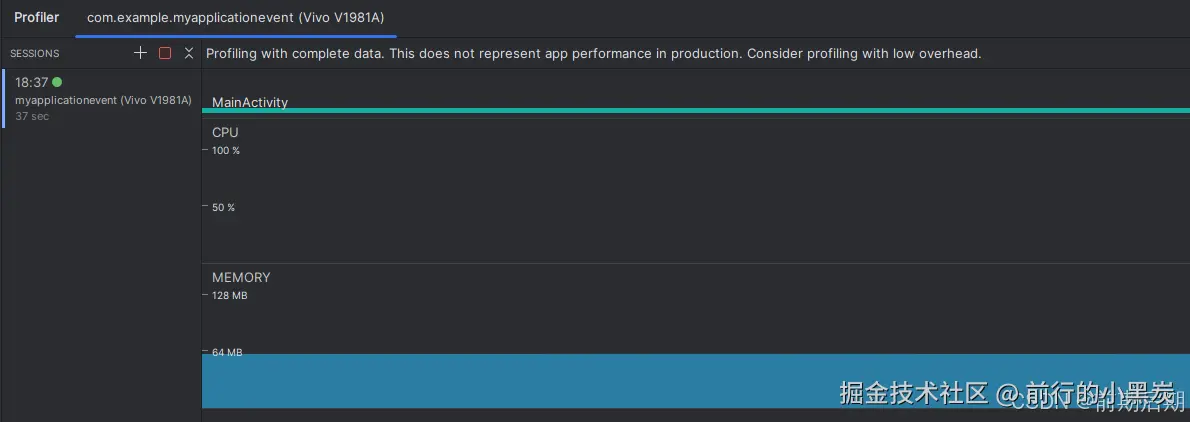Open the CPU timeline by its label
The image size is (1190, 422).
pyautogui.click(x=225, y=132)
